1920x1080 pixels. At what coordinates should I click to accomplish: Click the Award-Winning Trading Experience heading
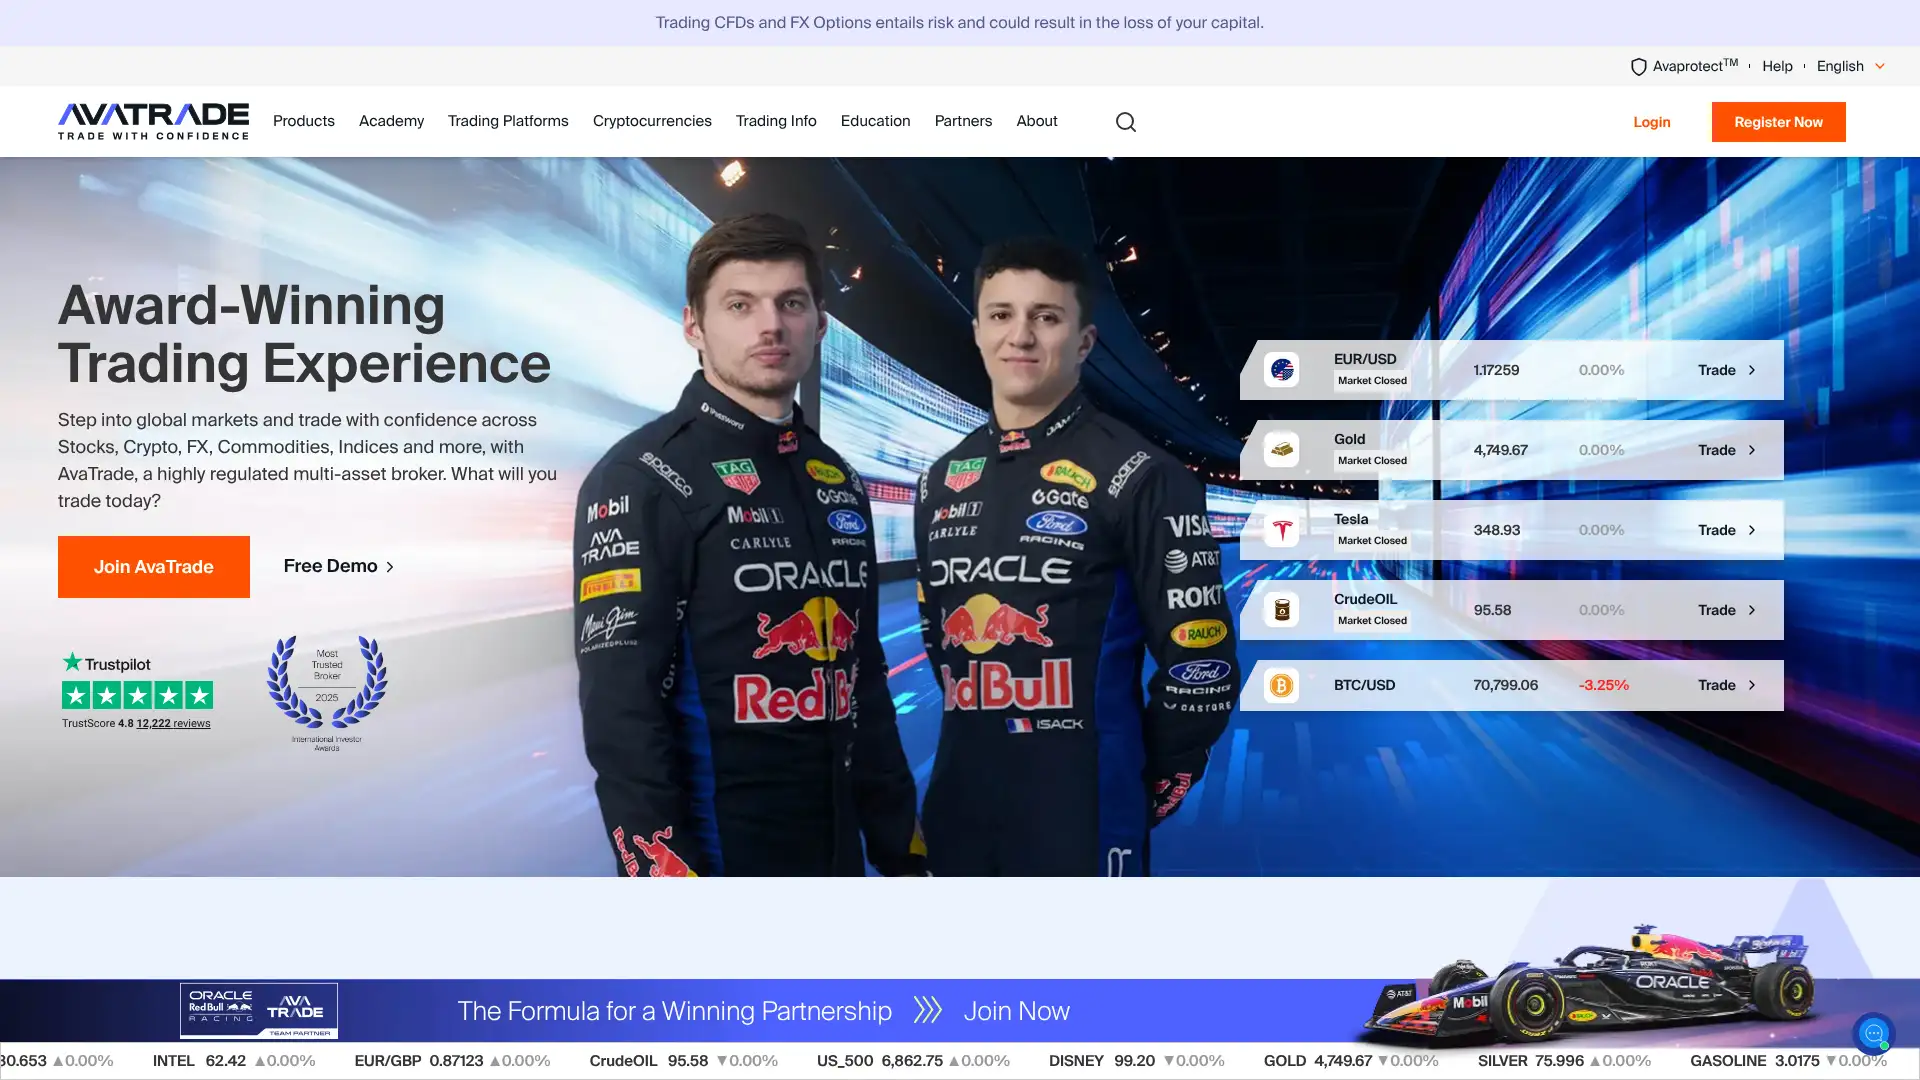point(304,334)
